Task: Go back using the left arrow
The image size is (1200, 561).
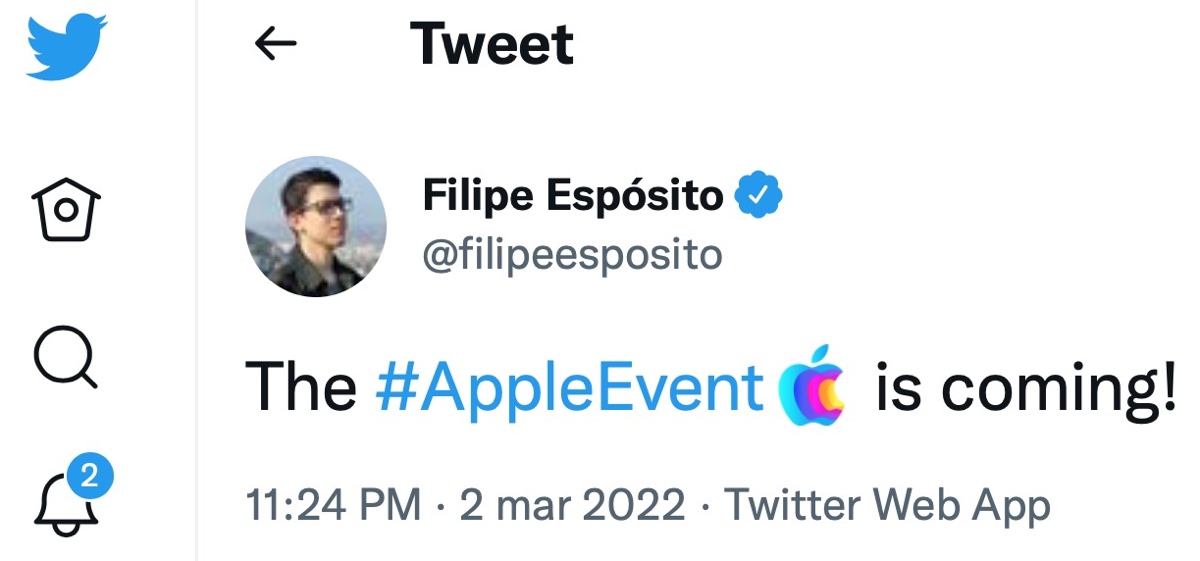Action: pyautogui.click(x=276, y=44)
